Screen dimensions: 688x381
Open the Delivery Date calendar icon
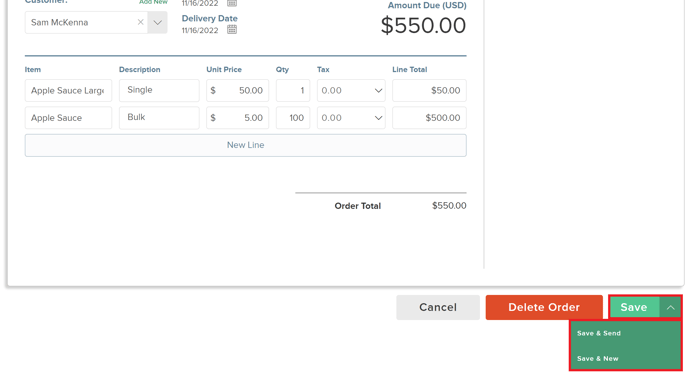tap(232, 30)
